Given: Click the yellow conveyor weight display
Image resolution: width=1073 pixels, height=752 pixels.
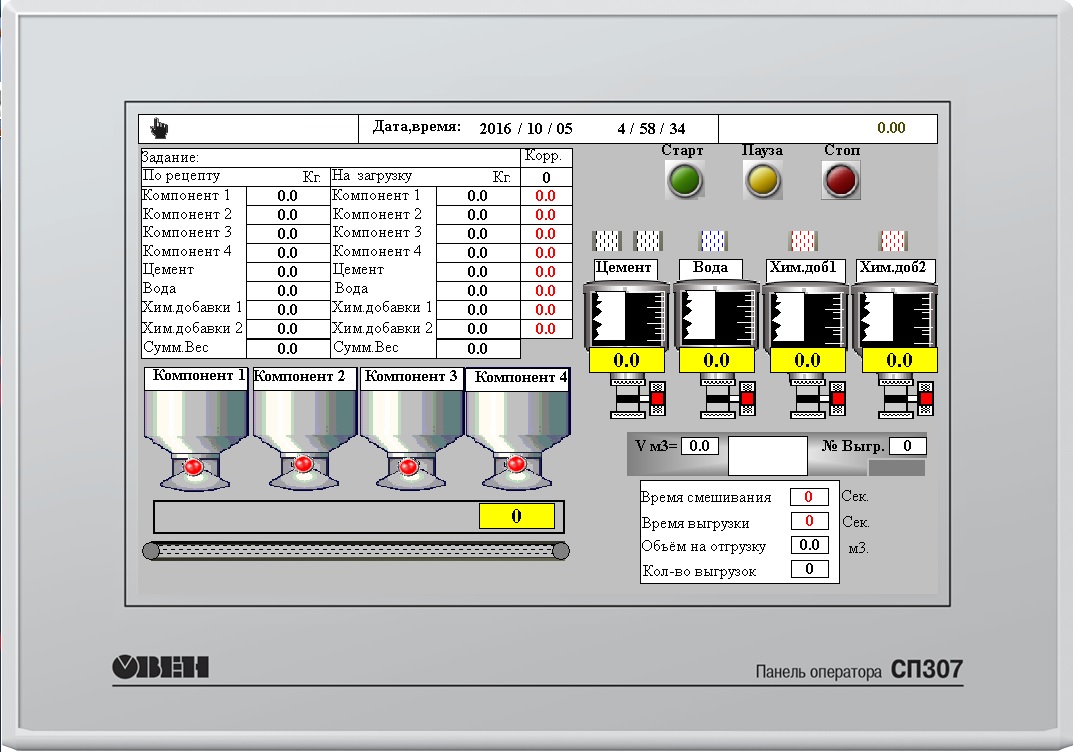Looking at the screenshot, I should (516, 516).
